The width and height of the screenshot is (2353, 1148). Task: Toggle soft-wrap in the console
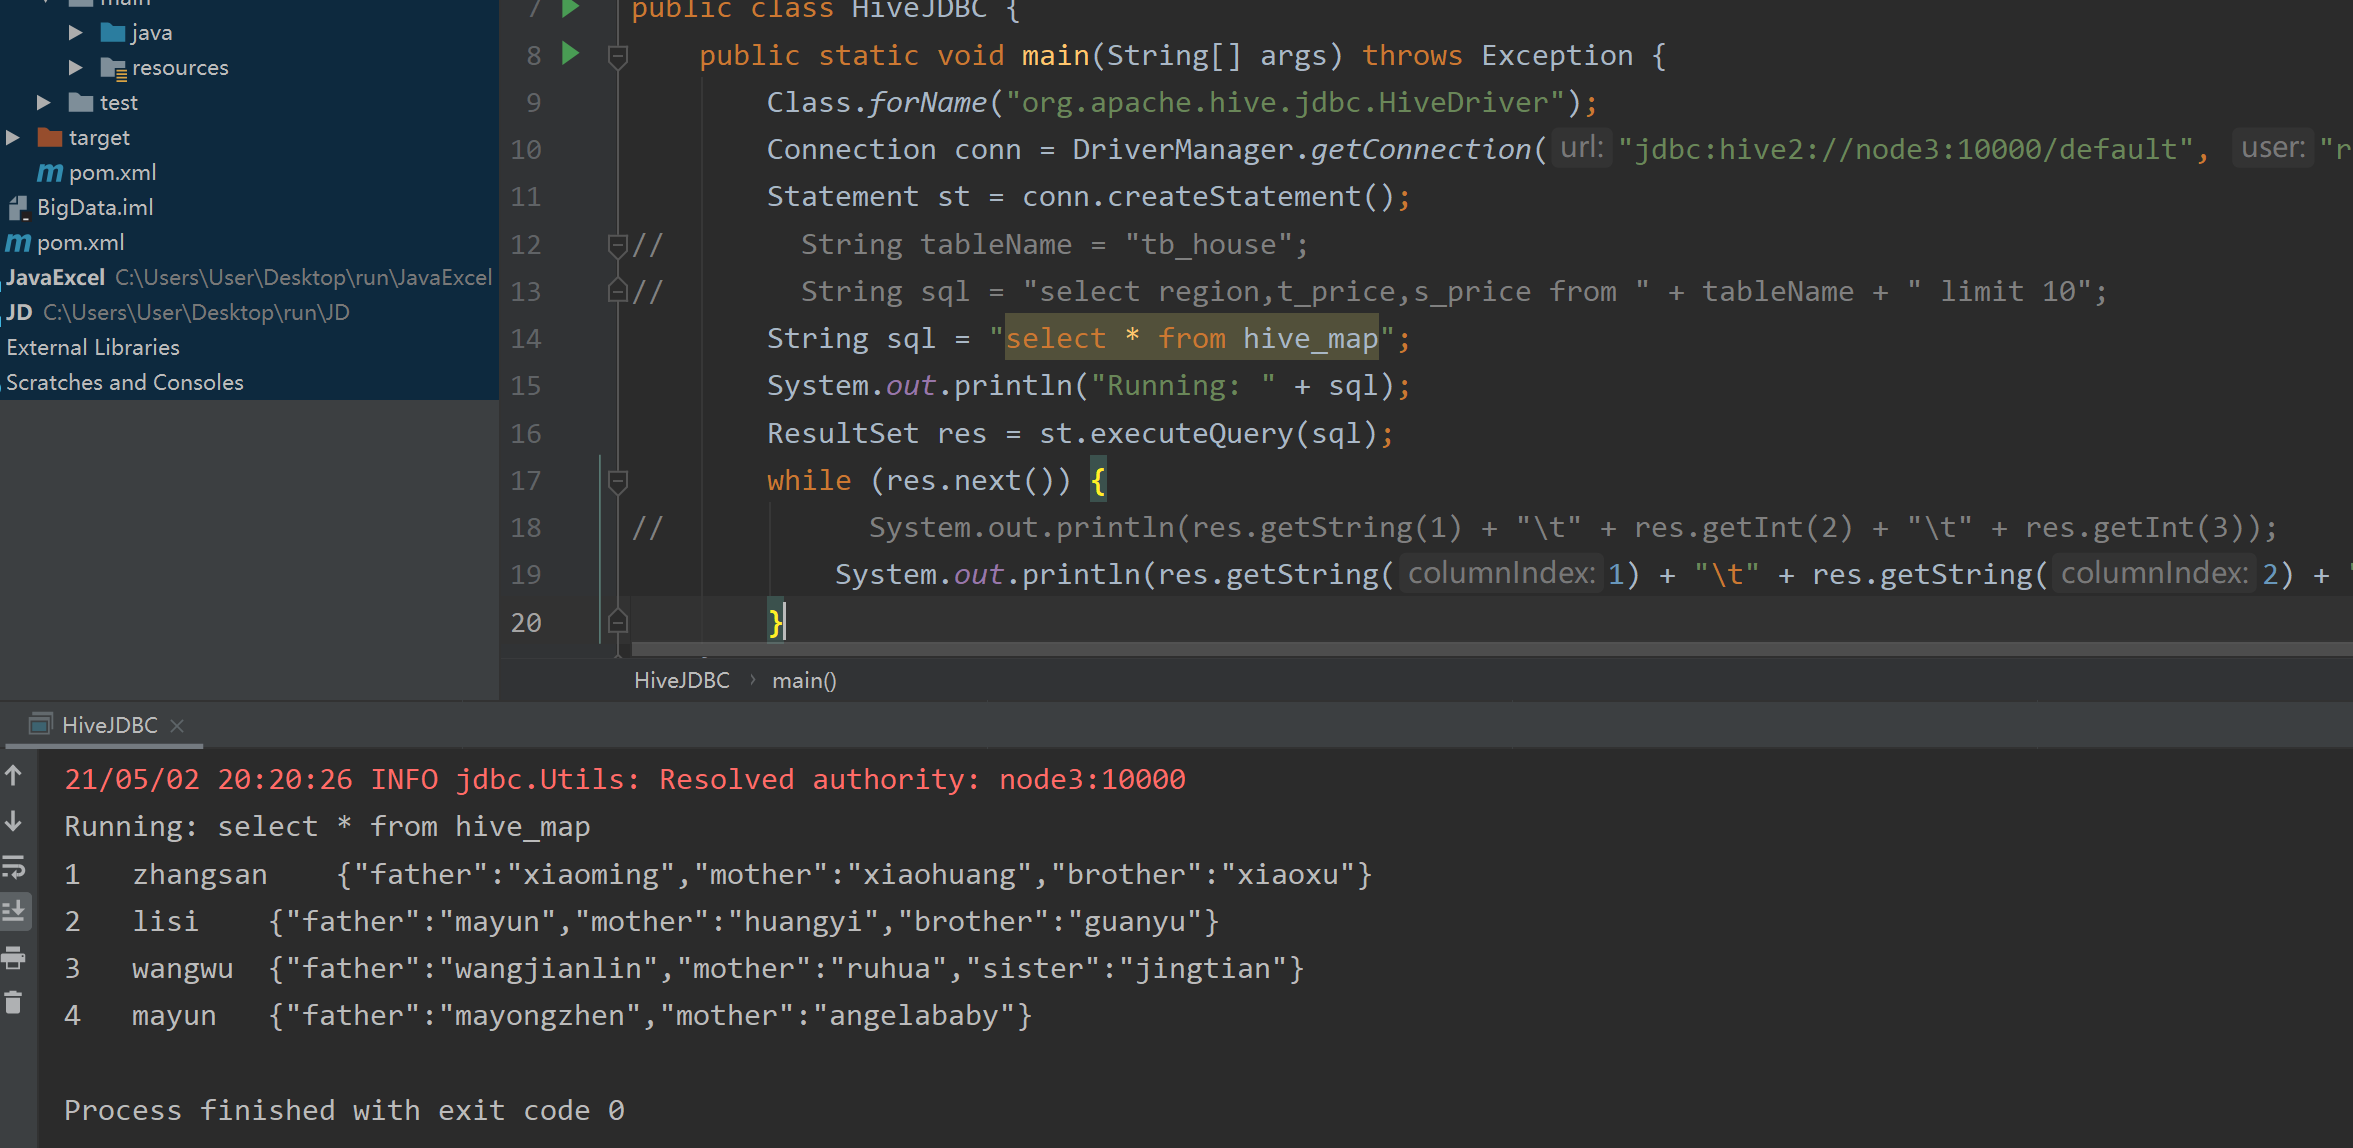pos(14,867)
